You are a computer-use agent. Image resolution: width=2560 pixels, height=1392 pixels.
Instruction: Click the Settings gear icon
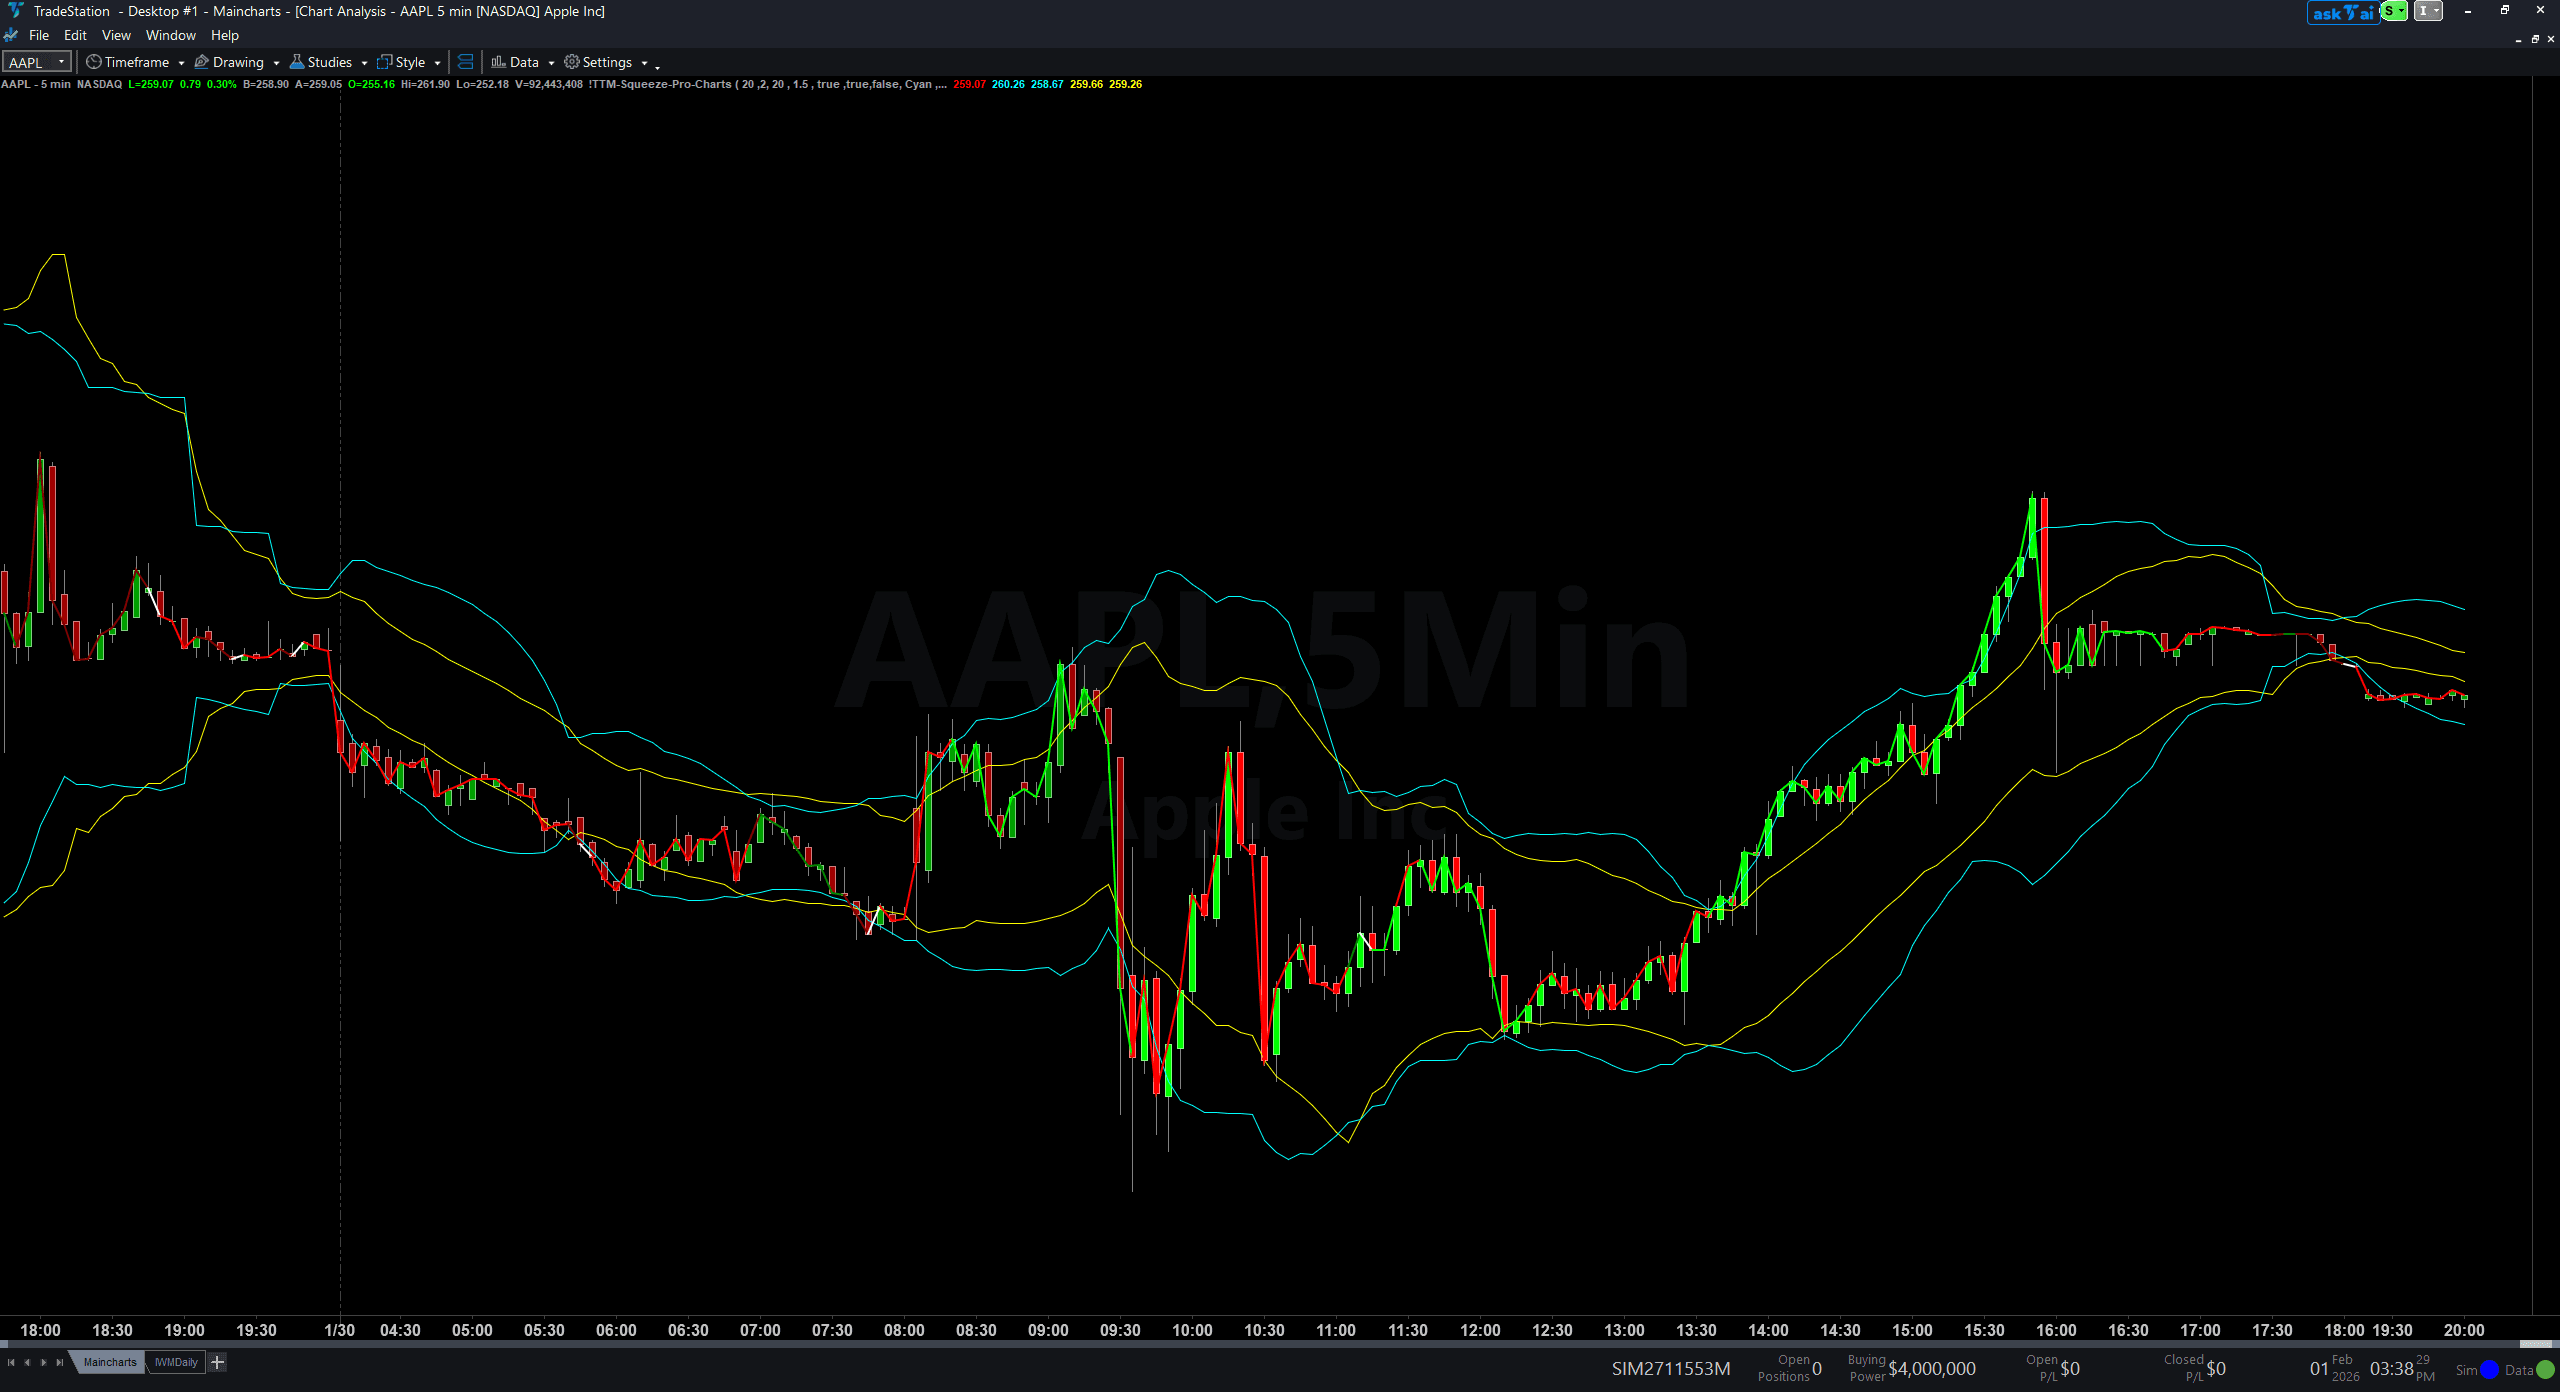tap(570, 61)
